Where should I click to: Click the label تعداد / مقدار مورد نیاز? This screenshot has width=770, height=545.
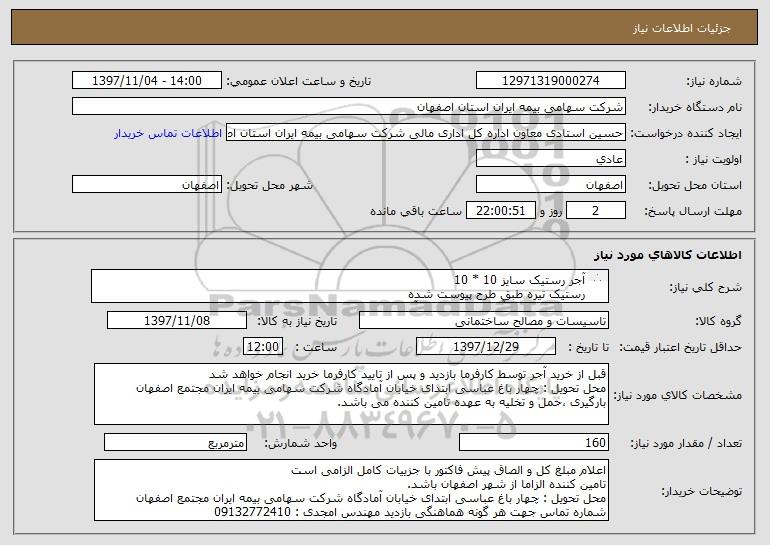pyautogui.click(x=686, y=443)
